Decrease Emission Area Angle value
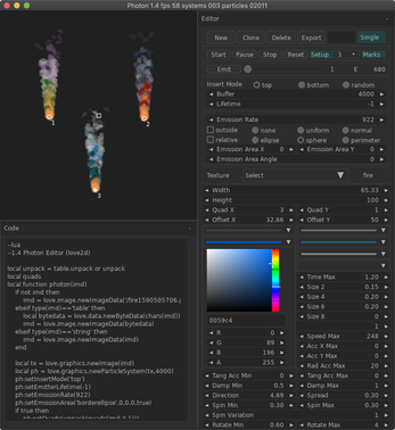The image size is (395, 430). pos(211,159)
